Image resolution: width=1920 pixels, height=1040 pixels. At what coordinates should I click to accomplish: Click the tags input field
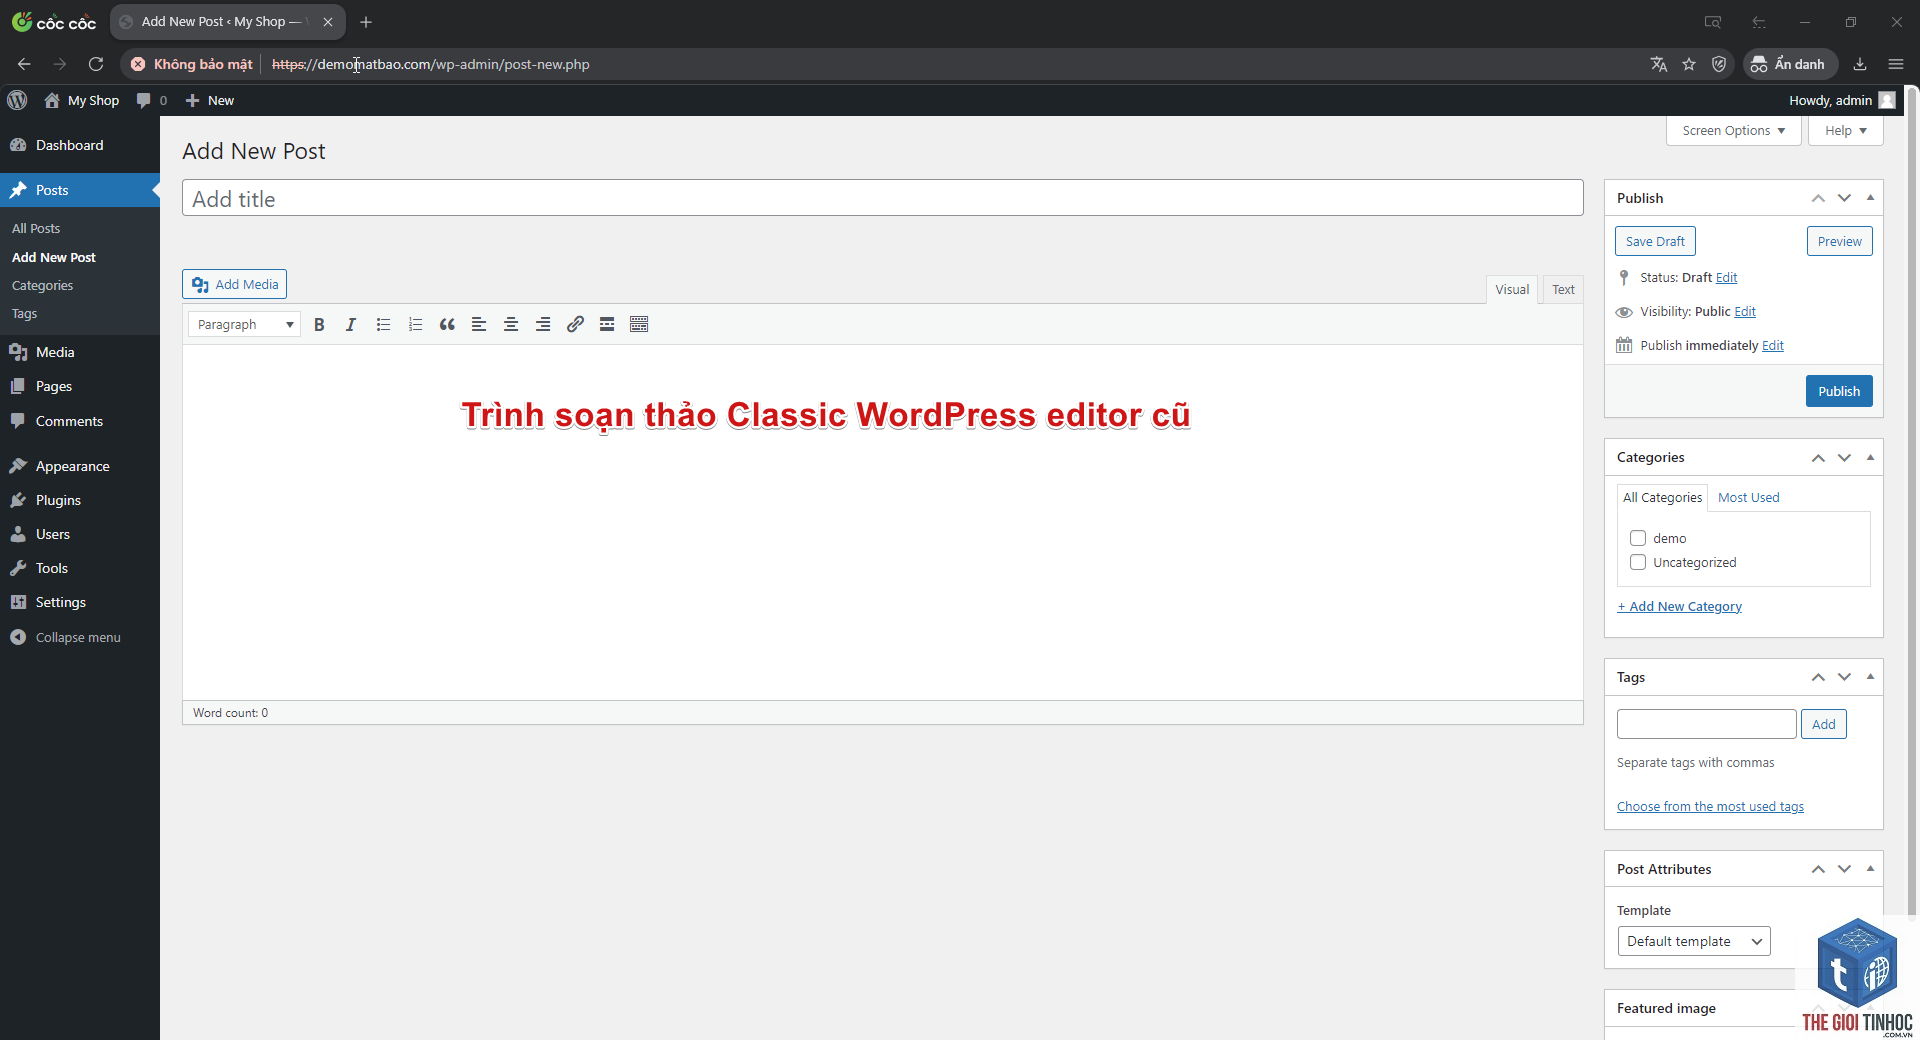pyautogui.click(x=1706, y=724)
